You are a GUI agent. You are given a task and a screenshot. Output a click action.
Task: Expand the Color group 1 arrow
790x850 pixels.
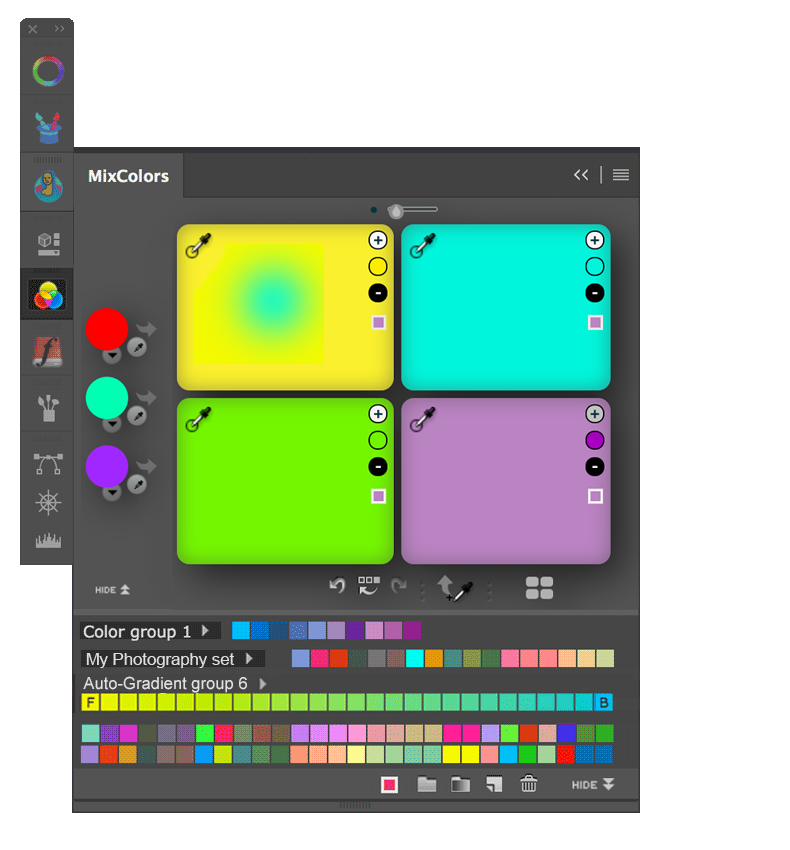[205, 631]
